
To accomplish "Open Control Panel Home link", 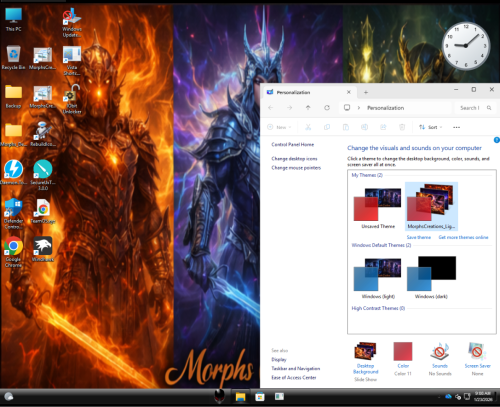I will (292, 144).
